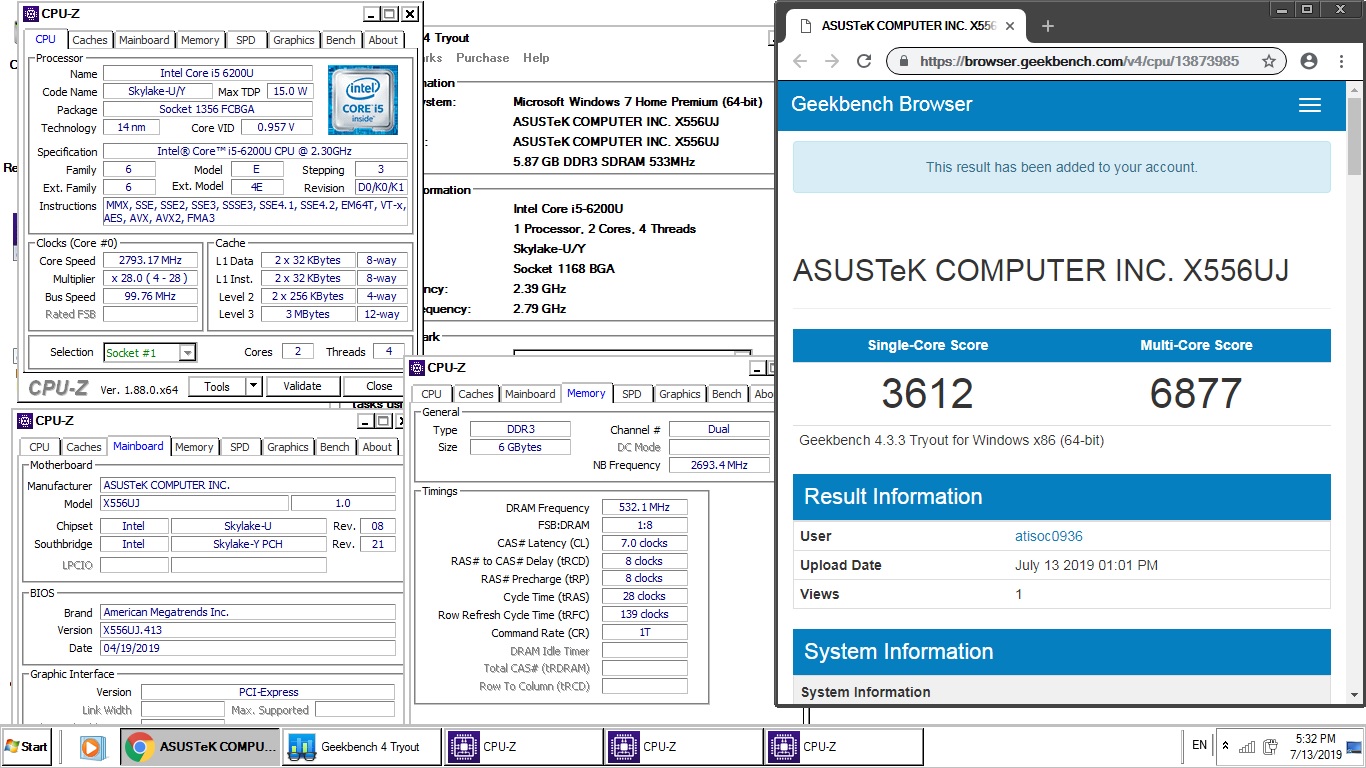This screenshot has width=1366, height=768.
Task: Select the Multiplier value x 28.0
Action: point(151,278)
